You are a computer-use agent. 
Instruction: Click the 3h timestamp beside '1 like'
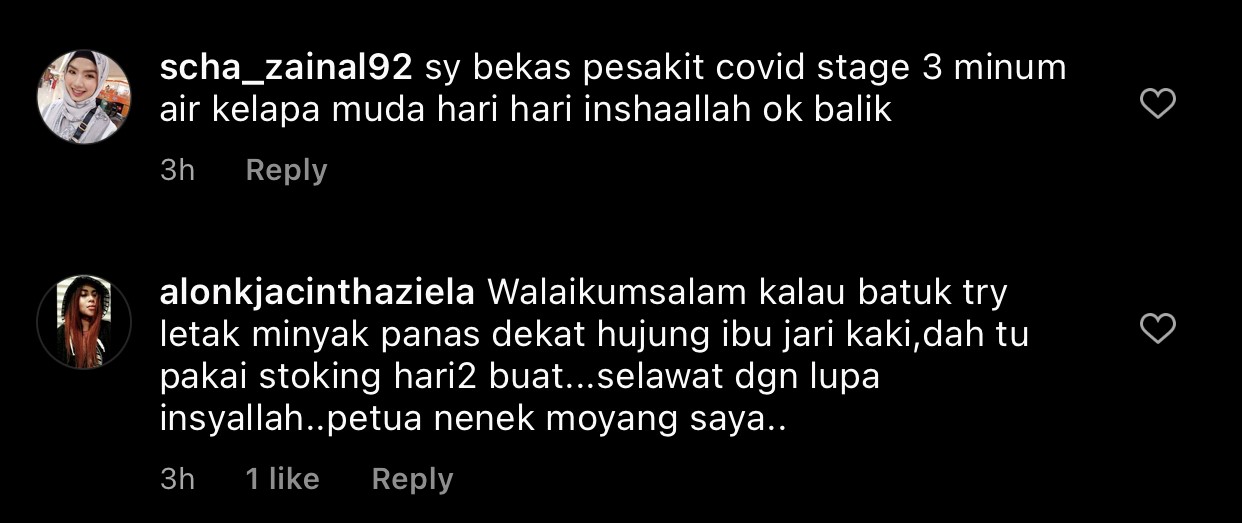coord(178,479)
